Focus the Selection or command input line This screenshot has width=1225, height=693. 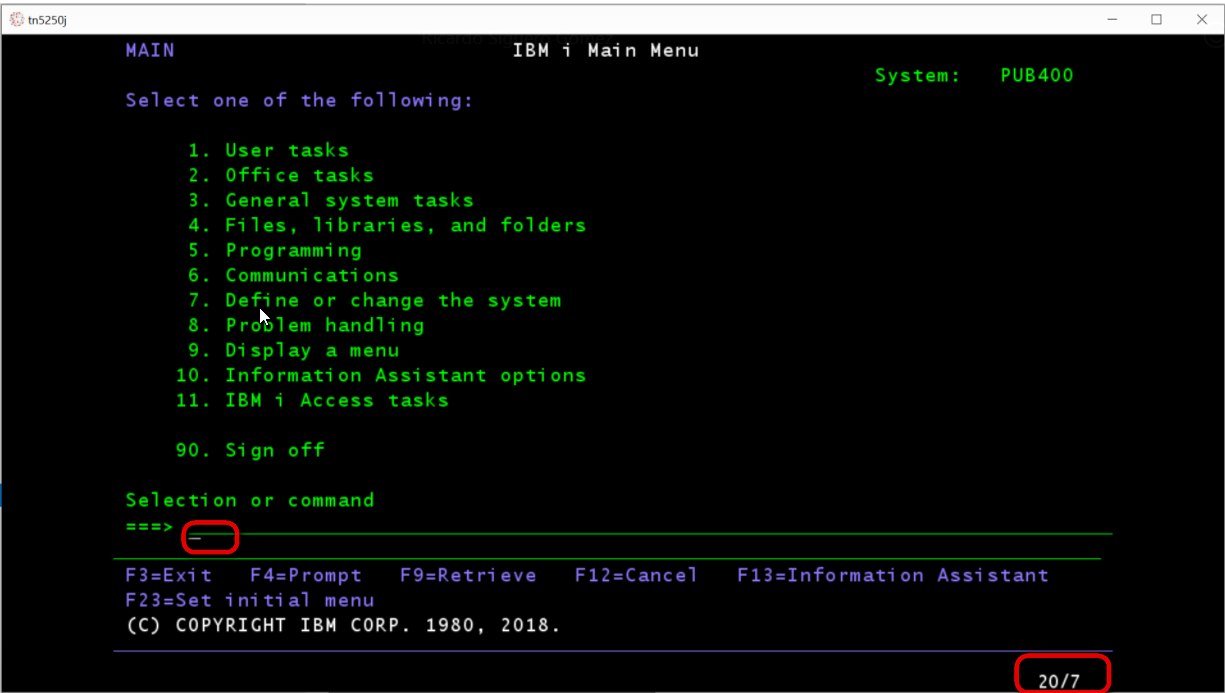point(640,526)
